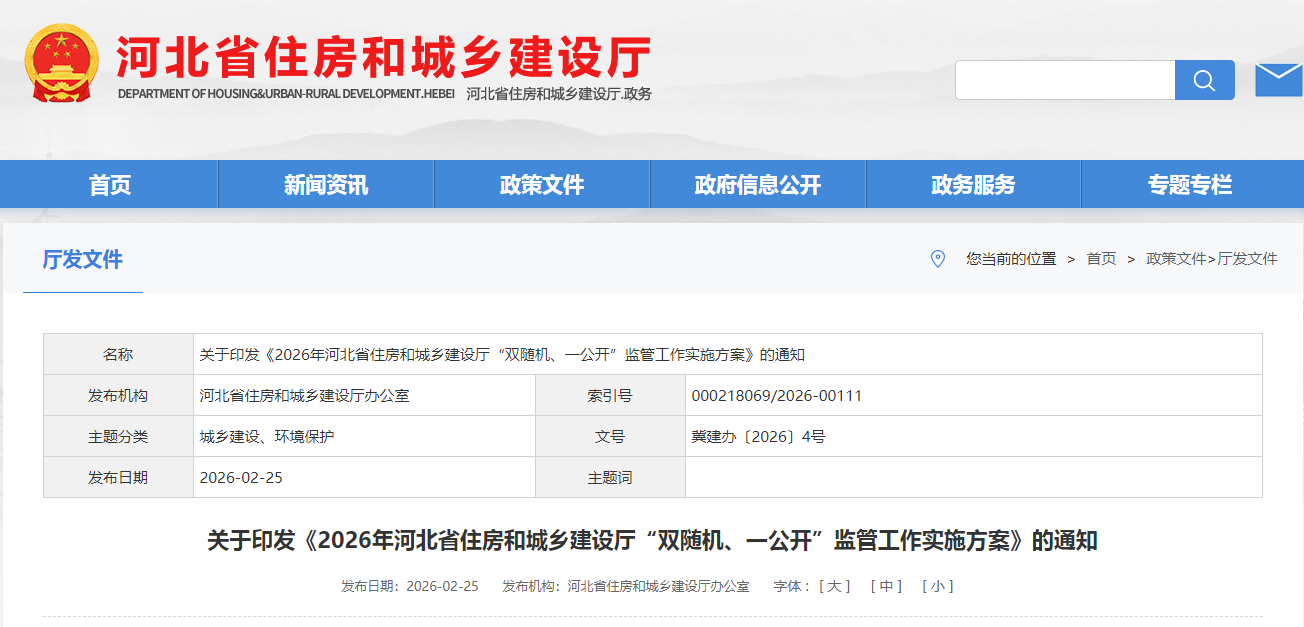Open the 新闻资讯 navigation menu
This screenshot has width=1304, height=627.
tap(326, 185)
